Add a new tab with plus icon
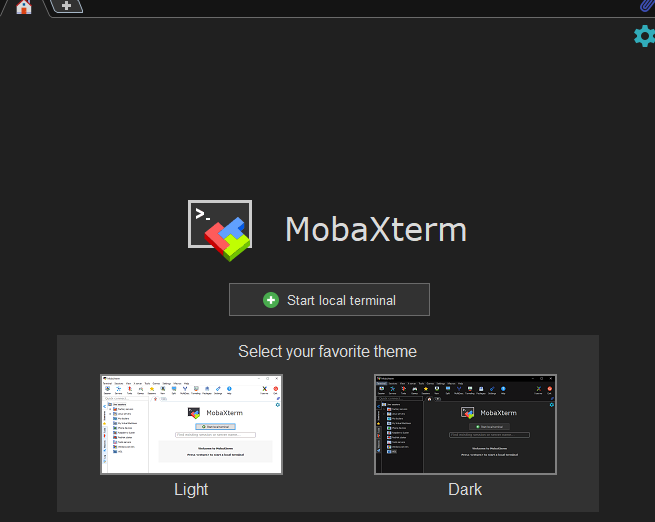 point(66,6)
